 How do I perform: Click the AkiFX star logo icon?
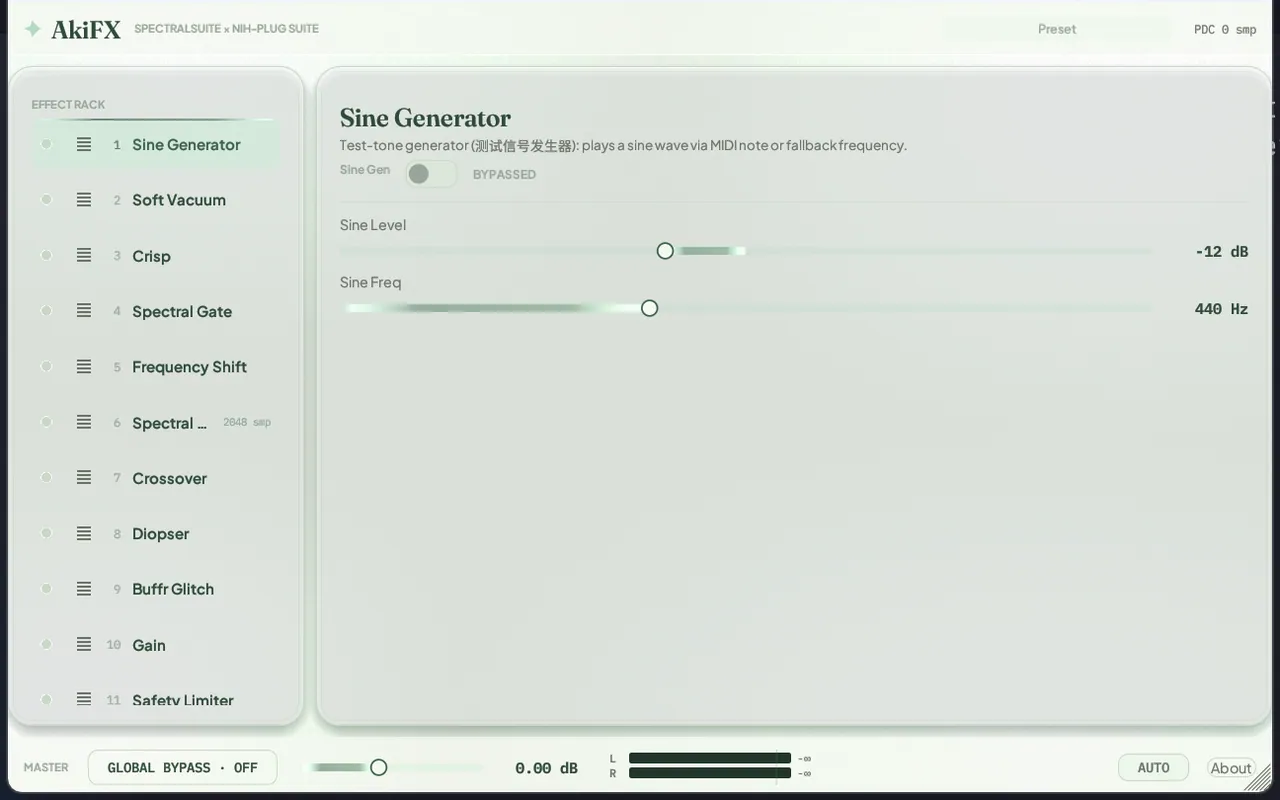(x=33, y=29)
